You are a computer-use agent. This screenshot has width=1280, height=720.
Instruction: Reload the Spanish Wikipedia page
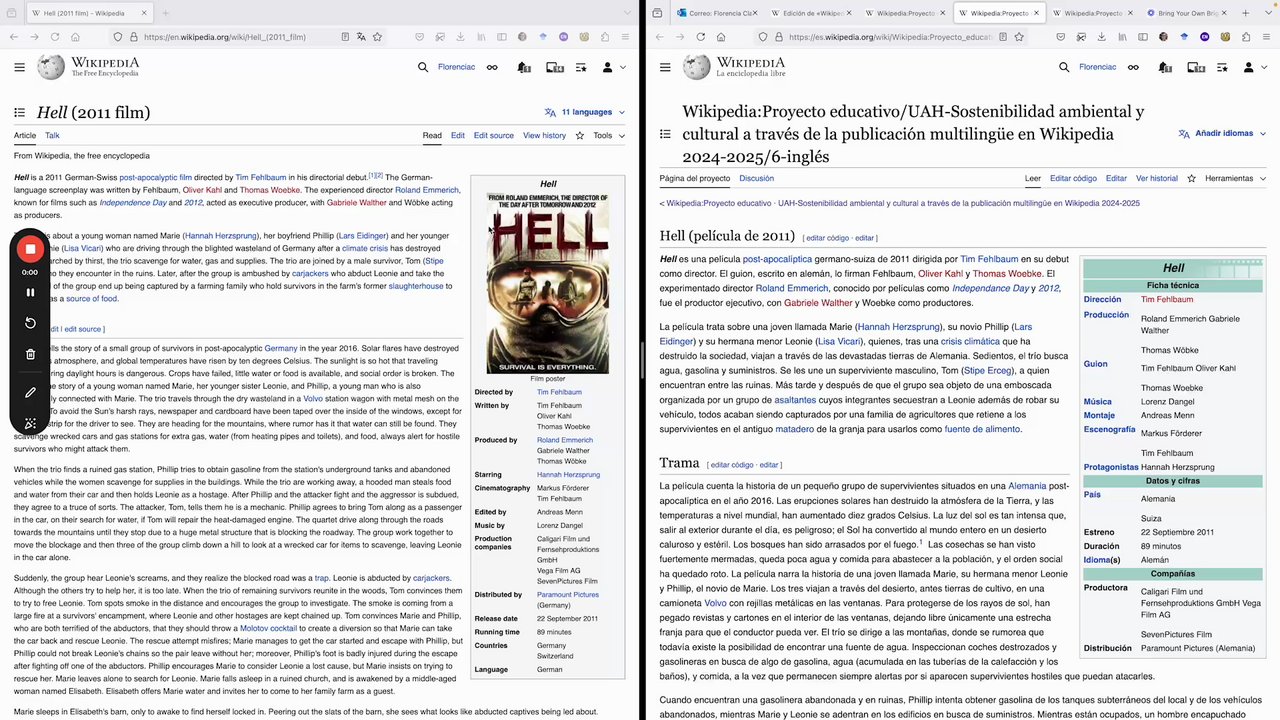click(700, 37)
